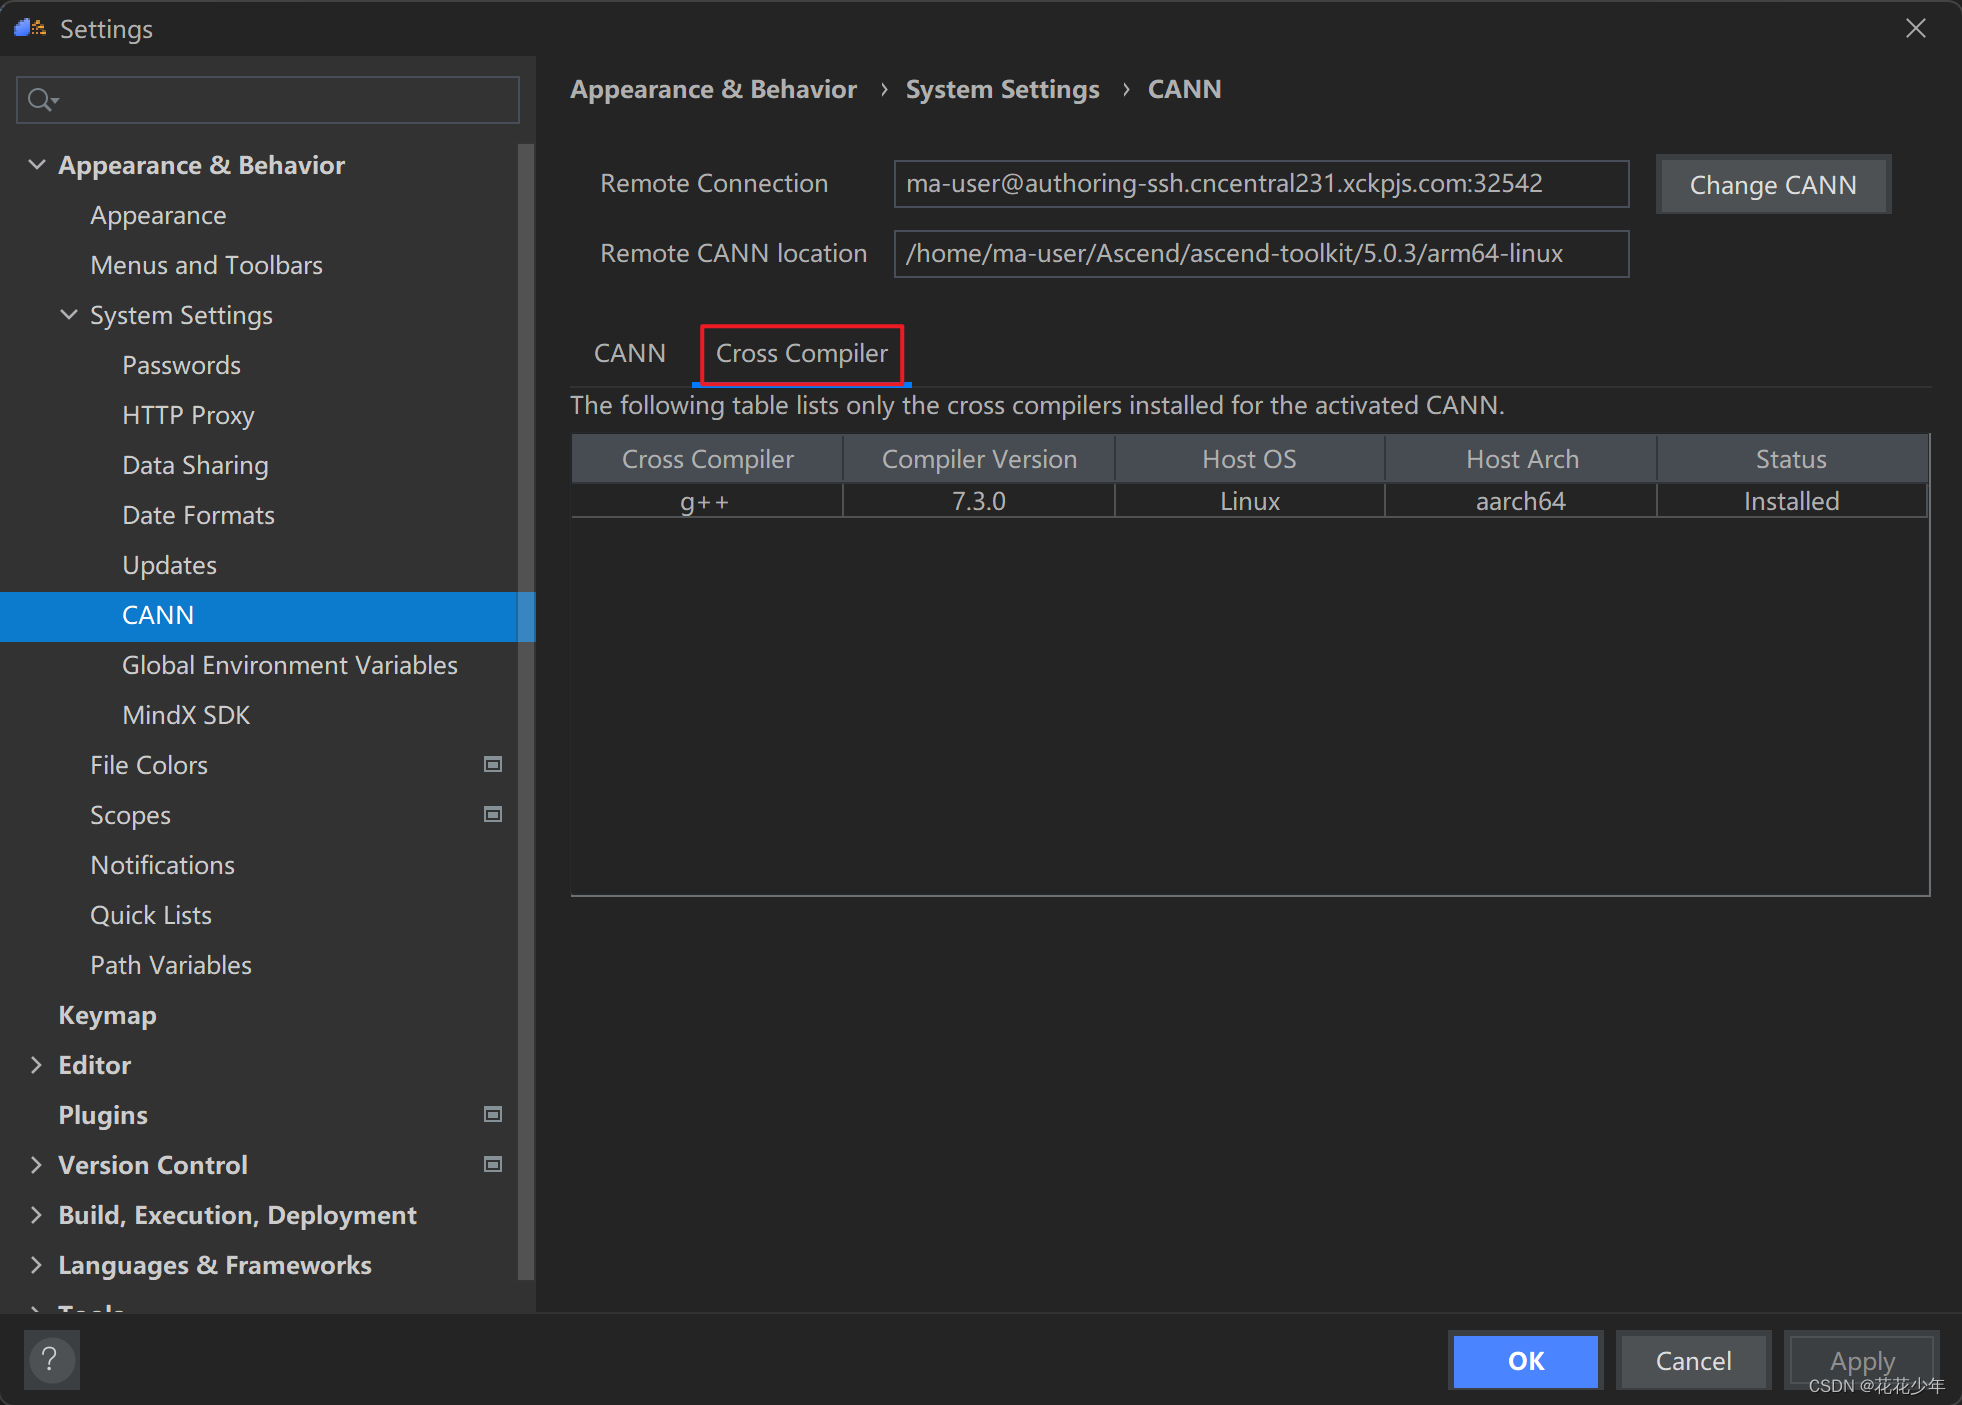1962x1405 pixels.
Task: Select Data Sharing settings
Action: (195, 465)
